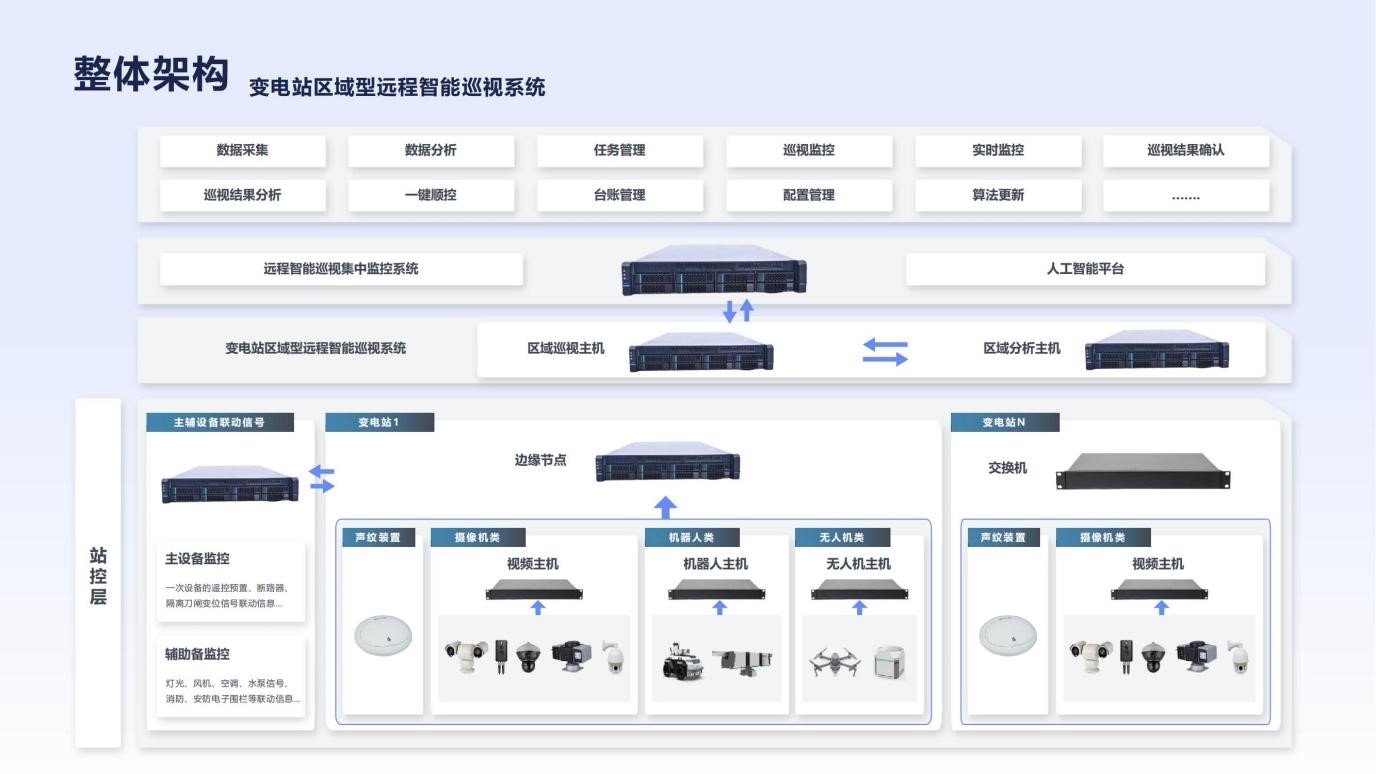Image resolution: width=1376 pixels, height=774 pixels.
Task: Select the 变电站1 section tab
Action: point(379,423)
